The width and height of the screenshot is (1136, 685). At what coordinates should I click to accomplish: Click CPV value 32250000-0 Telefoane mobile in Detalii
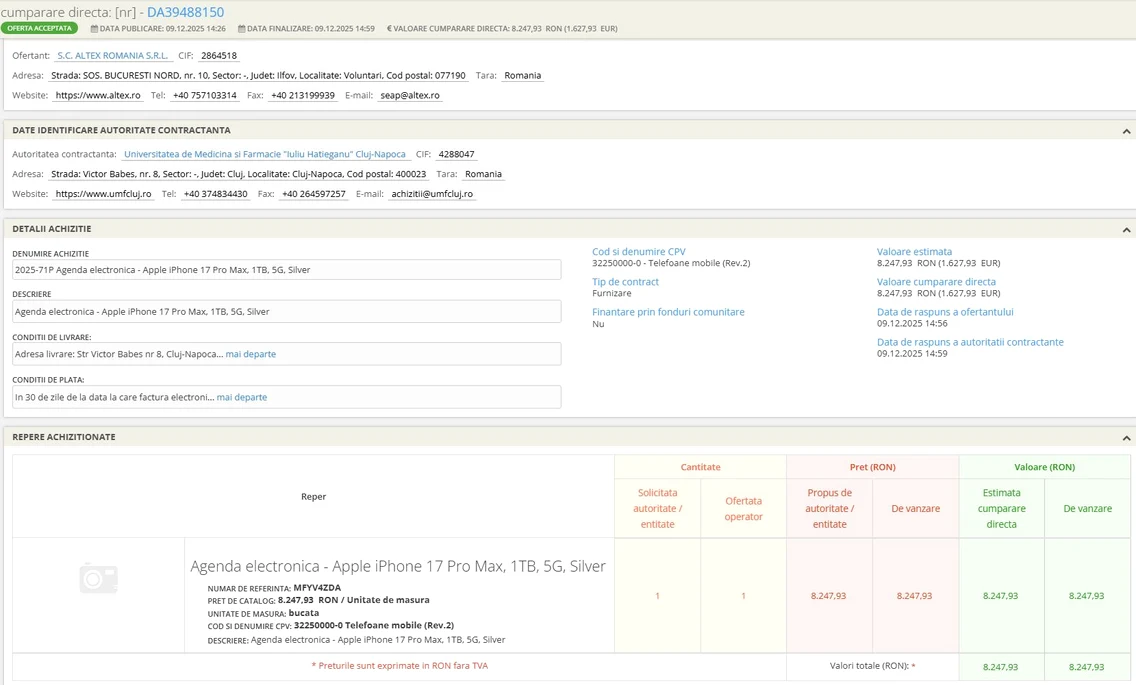click(x=671, y=263)
